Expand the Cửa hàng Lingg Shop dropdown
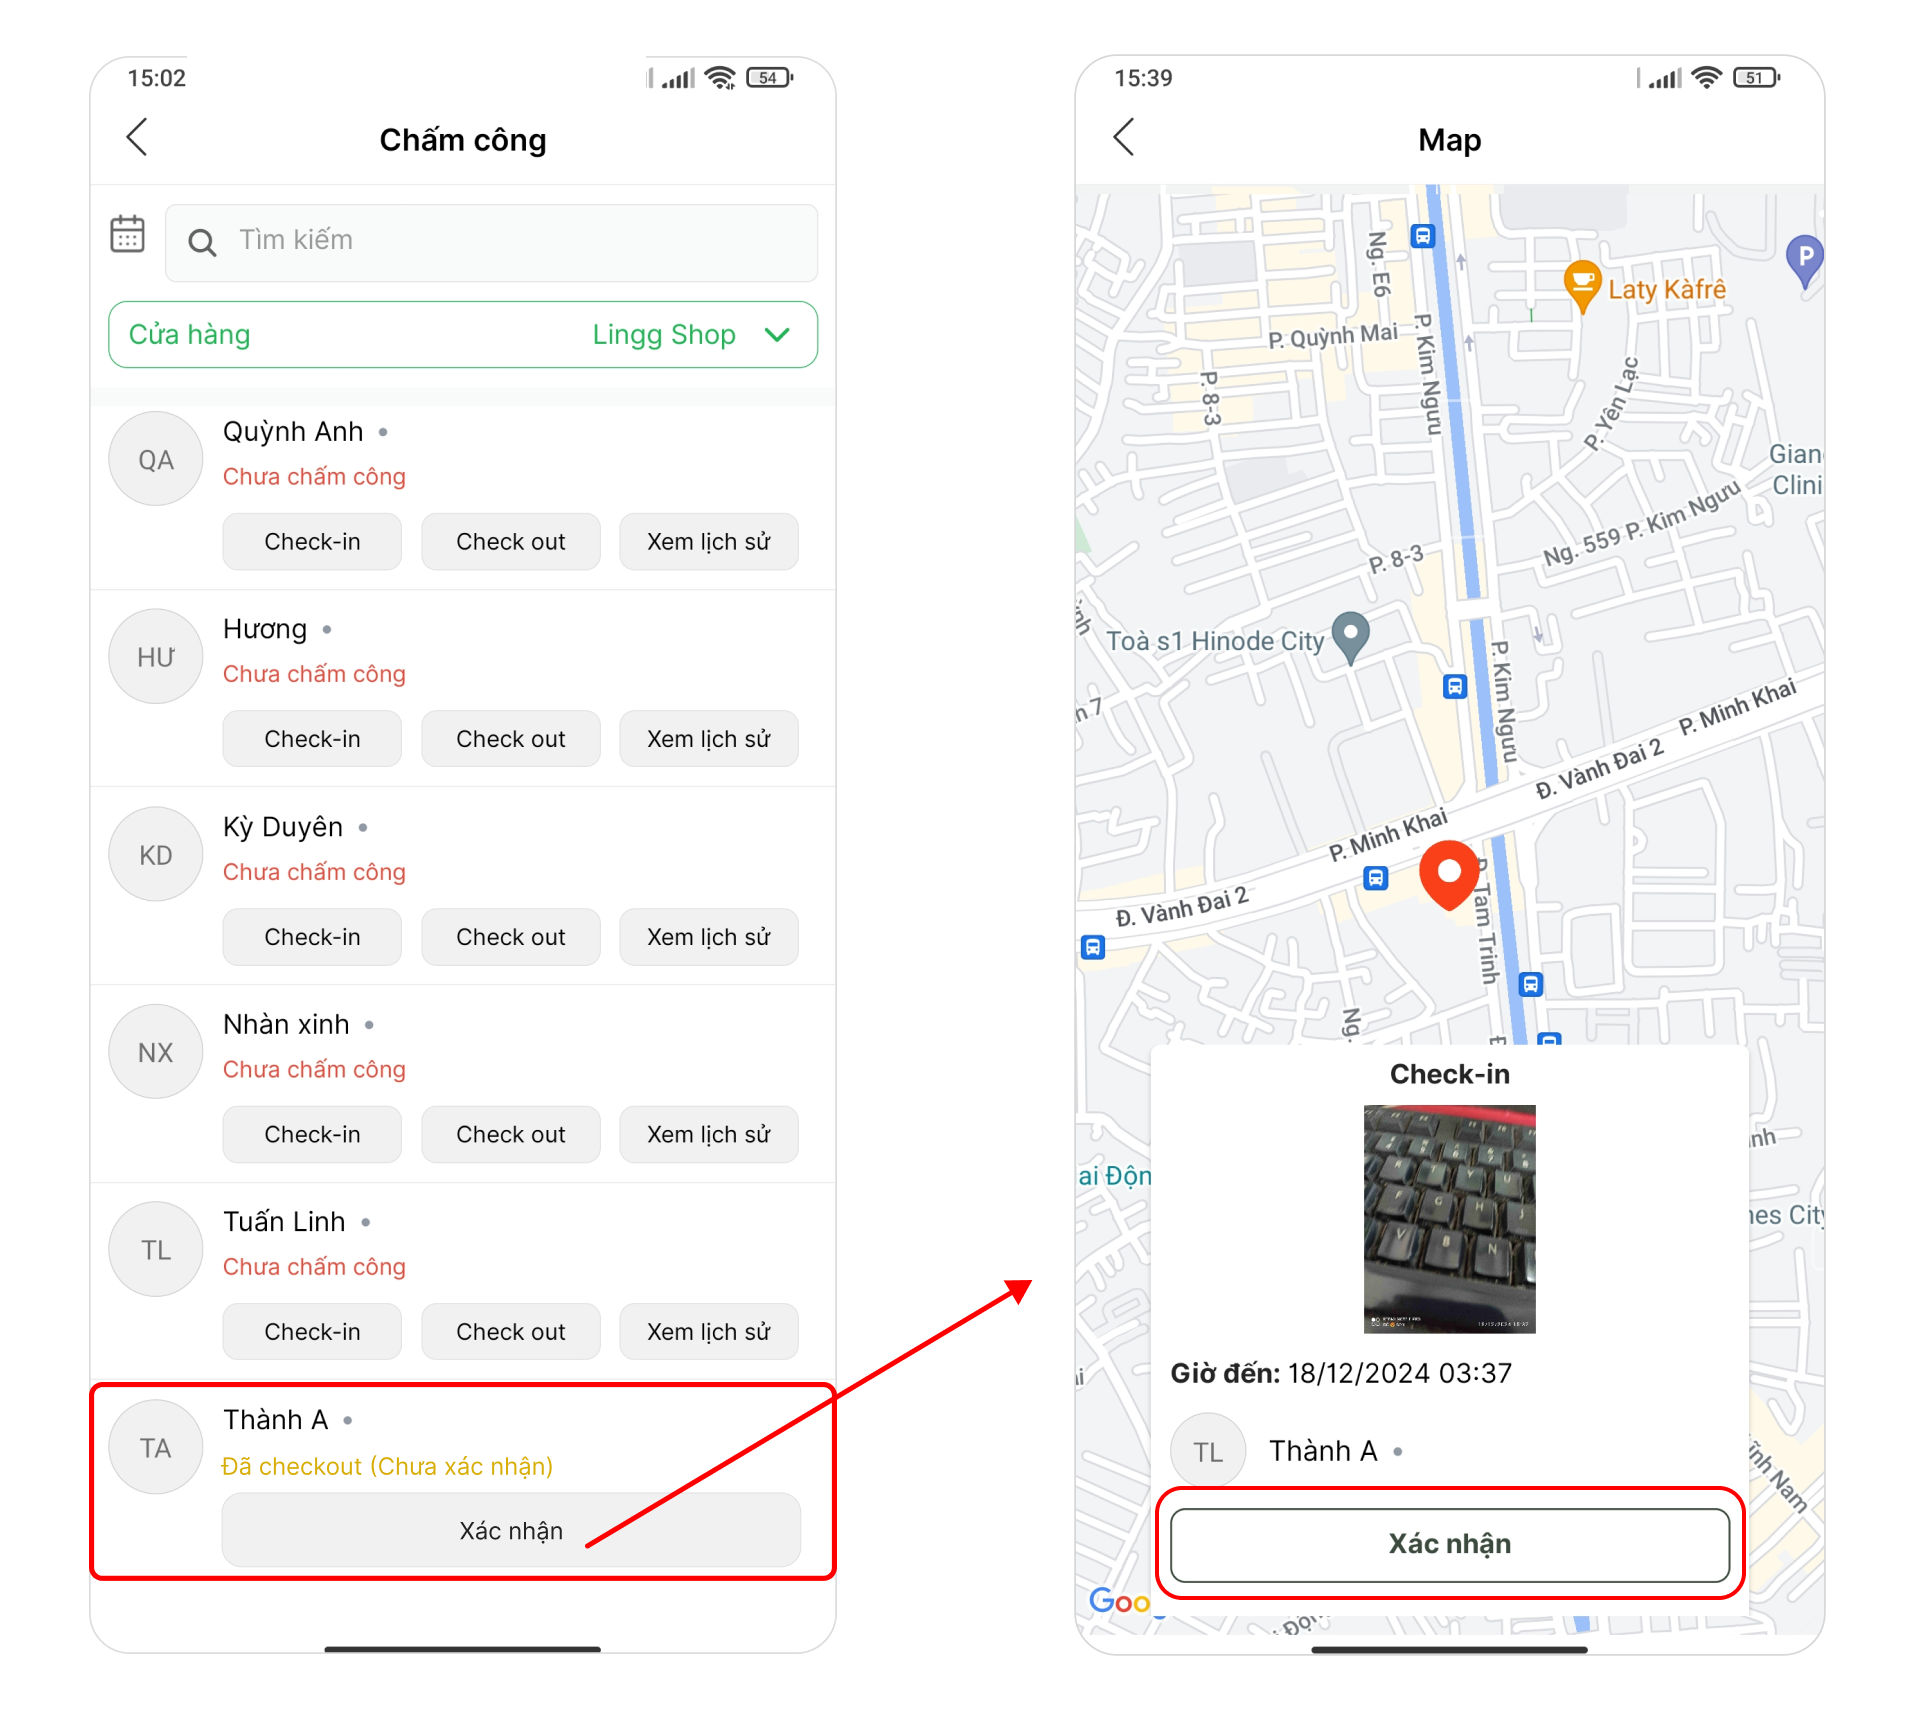1920x1709 pixels. (x=463, y=335)
